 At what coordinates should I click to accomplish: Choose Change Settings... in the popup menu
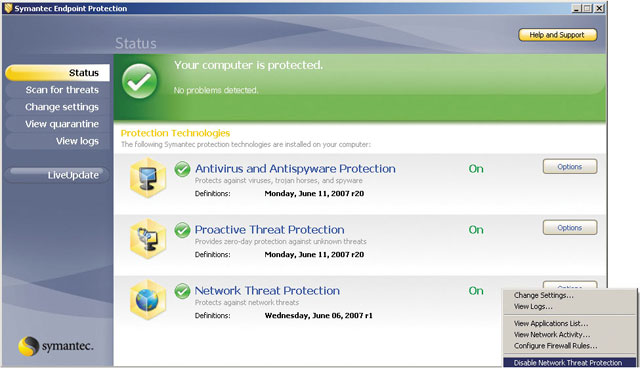point(570,295)
